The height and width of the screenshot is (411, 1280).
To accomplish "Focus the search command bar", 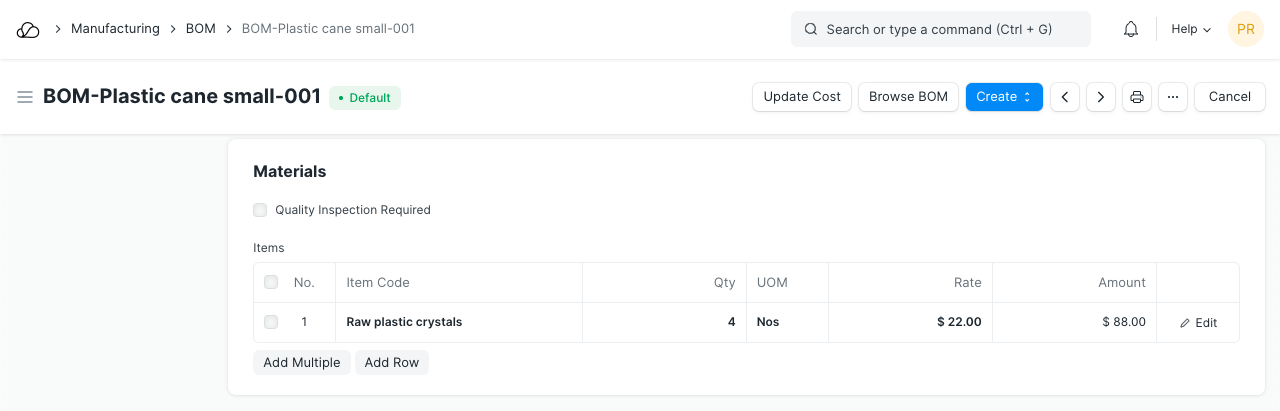I will coord(940,30).
